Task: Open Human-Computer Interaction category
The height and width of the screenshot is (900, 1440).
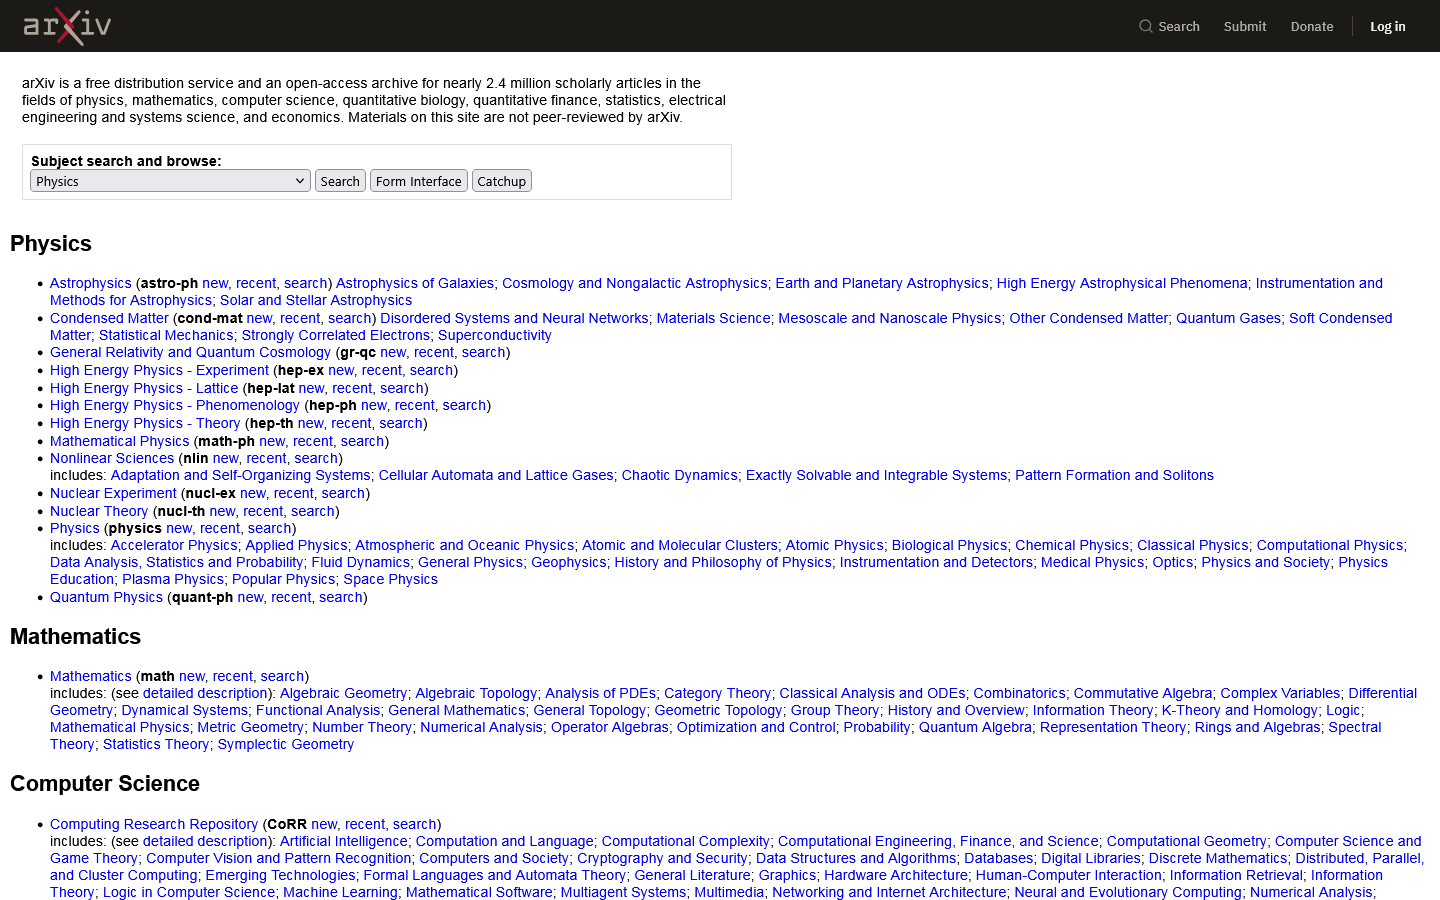Action: [1068, 875]
